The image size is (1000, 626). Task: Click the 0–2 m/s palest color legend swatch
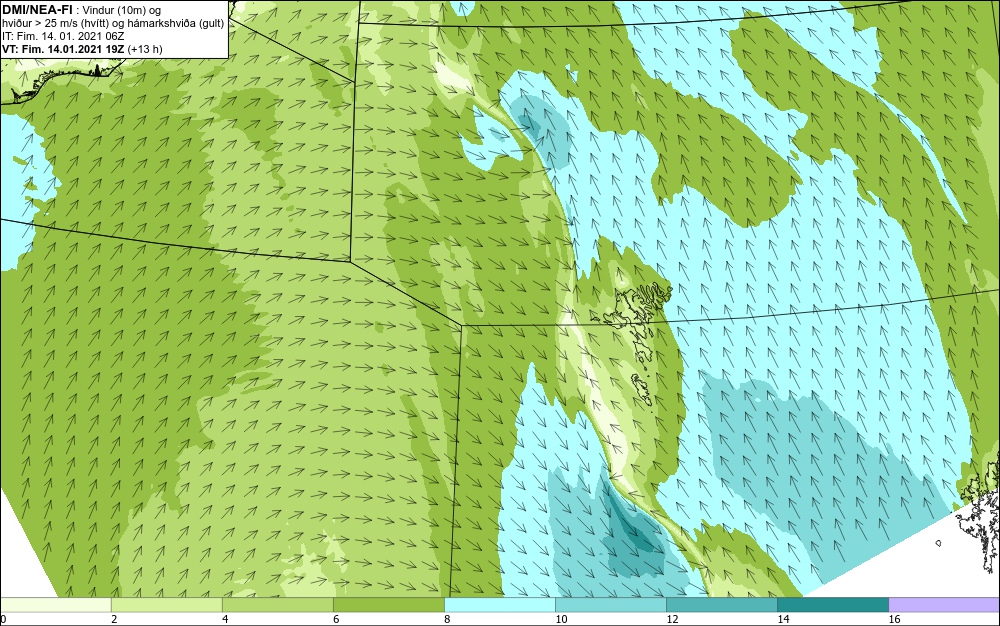(x=55, y=605)
